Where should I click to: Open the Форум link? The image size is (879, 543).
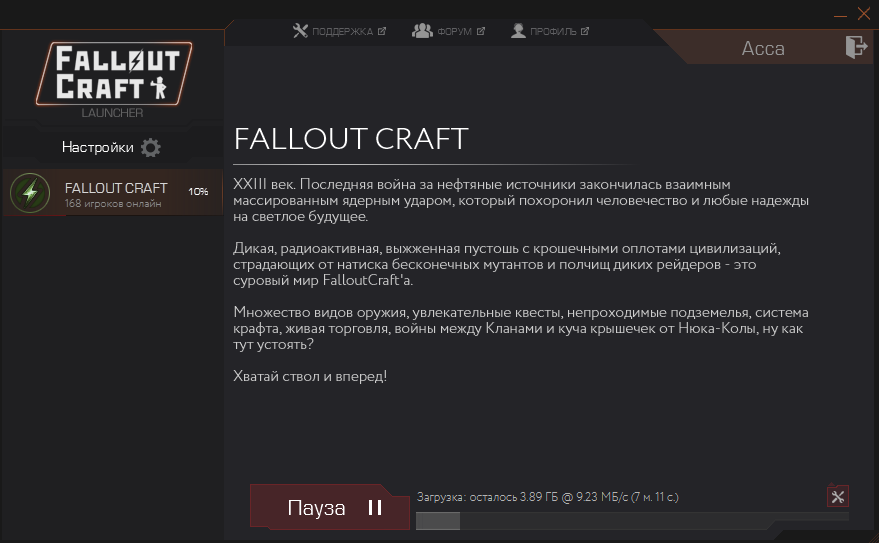pyautogui.click(x=454, y=31)
